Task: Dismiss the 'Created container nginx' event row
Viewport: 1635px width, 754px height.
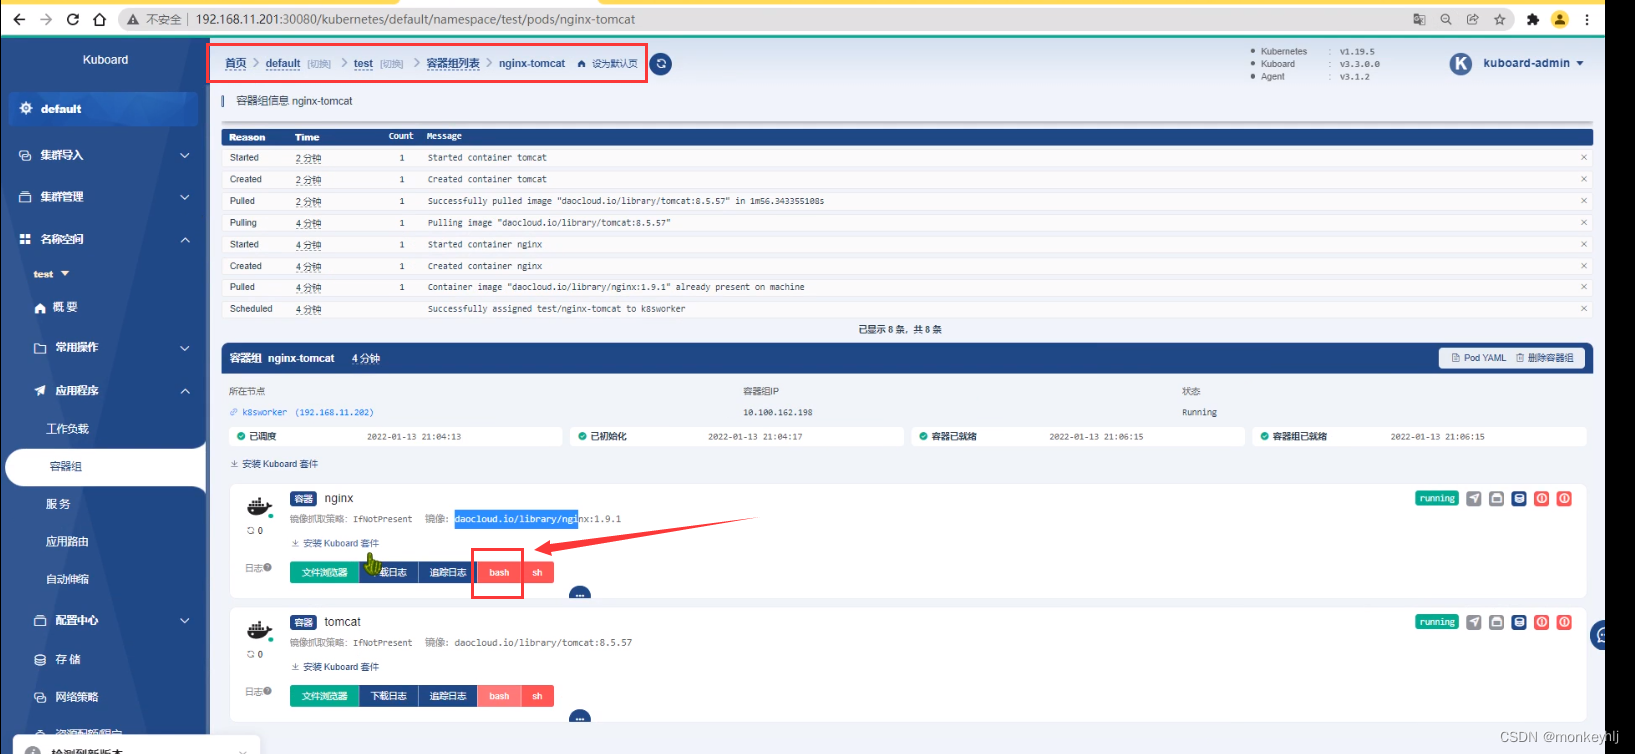Action: click(x=1584, y=266)
